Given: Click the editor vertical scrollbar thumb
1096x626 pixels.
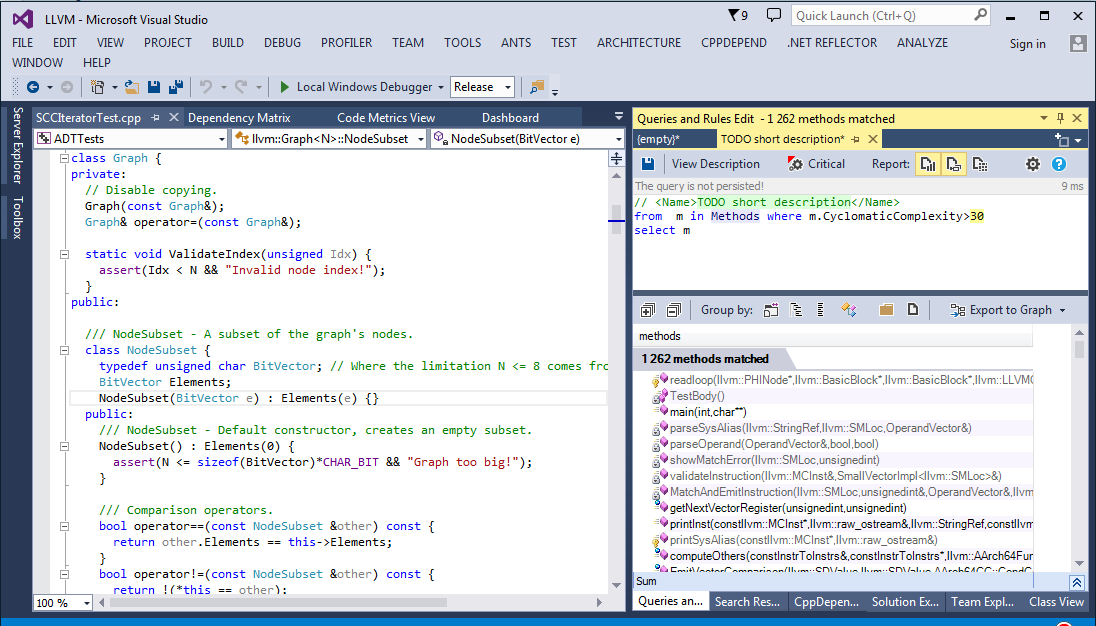Looking at the screenshot, I should click(x=616, y=220).
